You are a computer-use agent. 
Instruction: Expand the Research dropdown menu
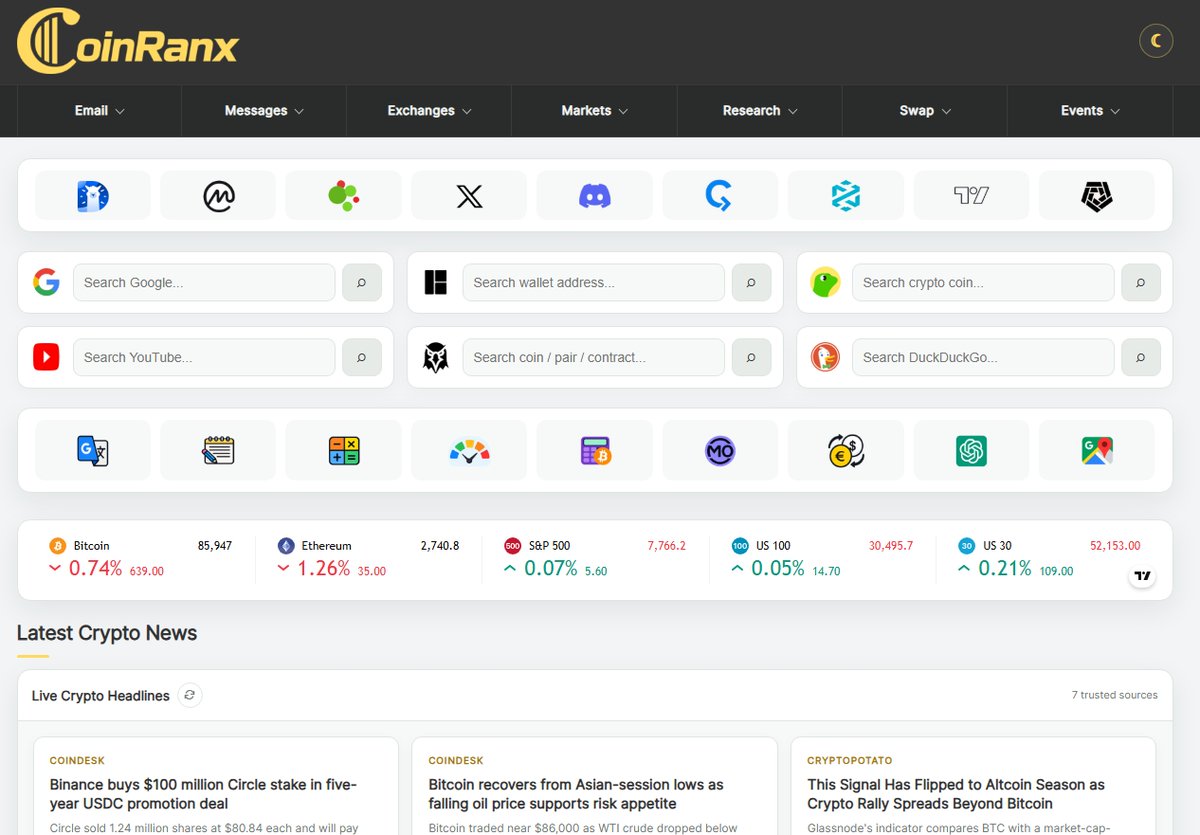click(x=760, y=111)
